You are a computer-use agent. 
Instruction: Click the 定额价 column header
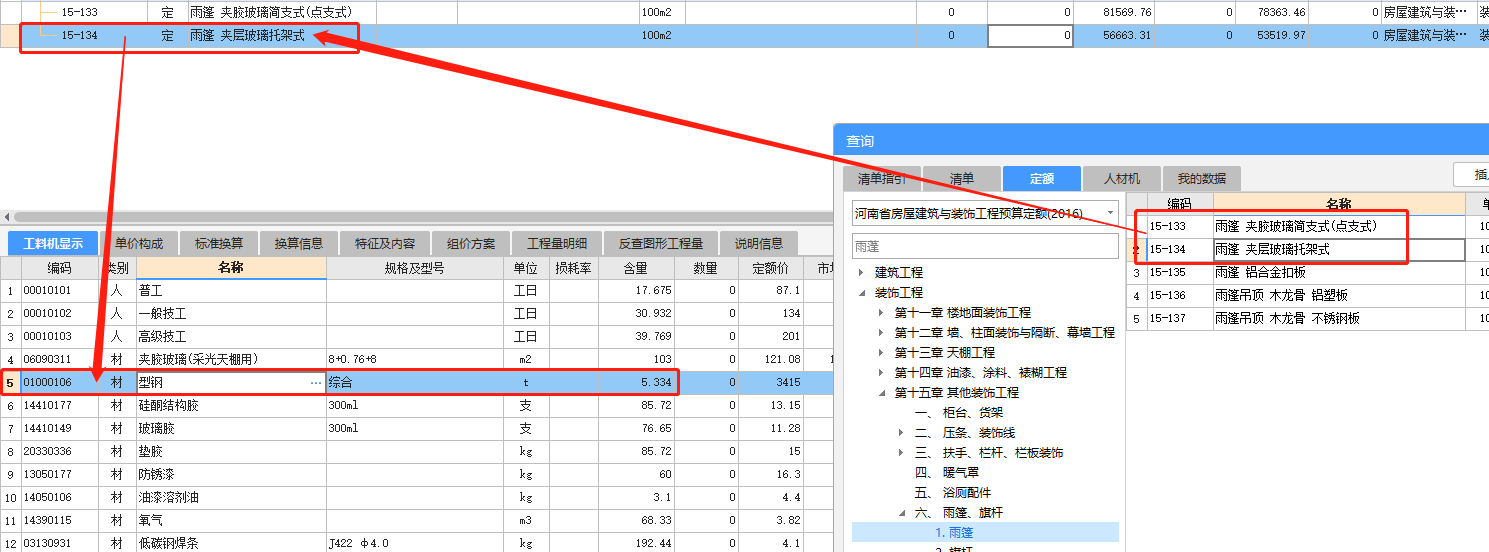(x=771, y=268)
